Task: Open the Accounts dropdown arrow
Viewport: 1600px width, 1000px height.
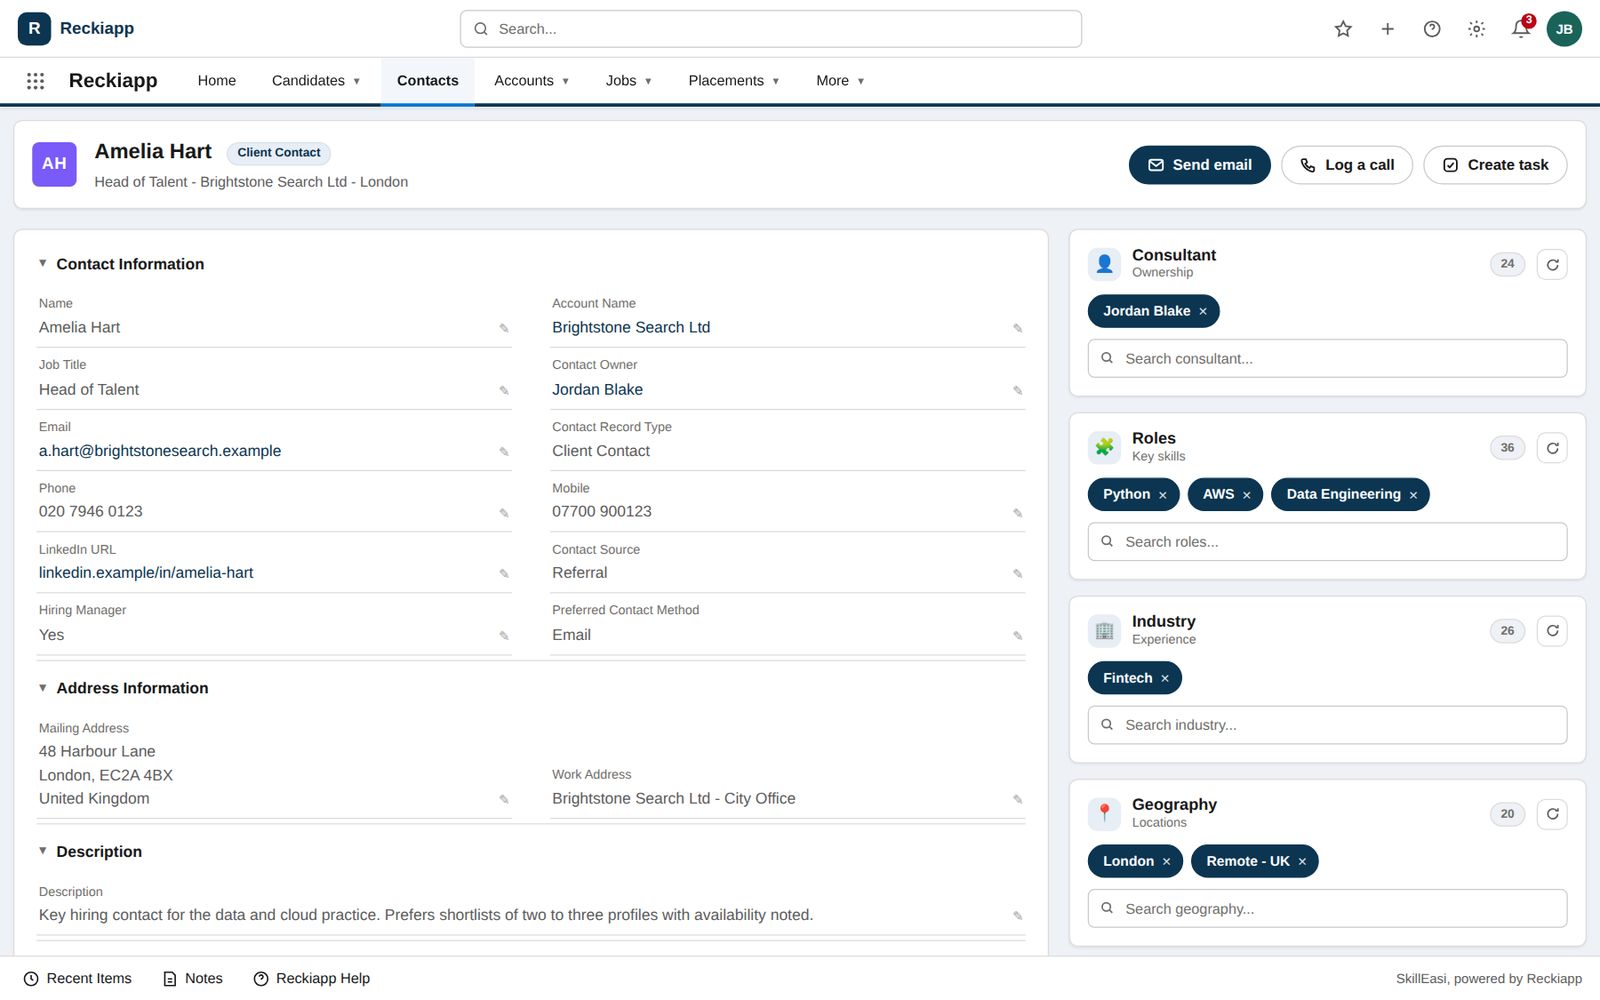Action: pyautogui.click(x=565, y=82)
